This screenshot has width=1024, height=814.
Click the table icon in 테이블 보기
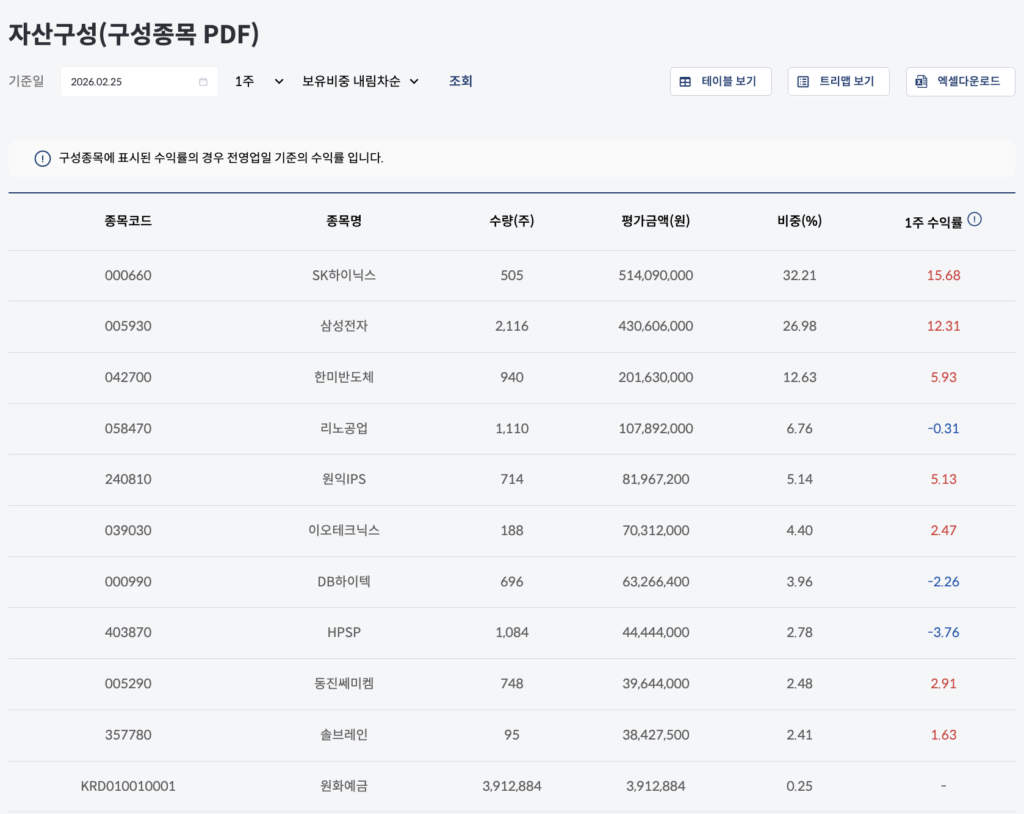tap(686, 82)
